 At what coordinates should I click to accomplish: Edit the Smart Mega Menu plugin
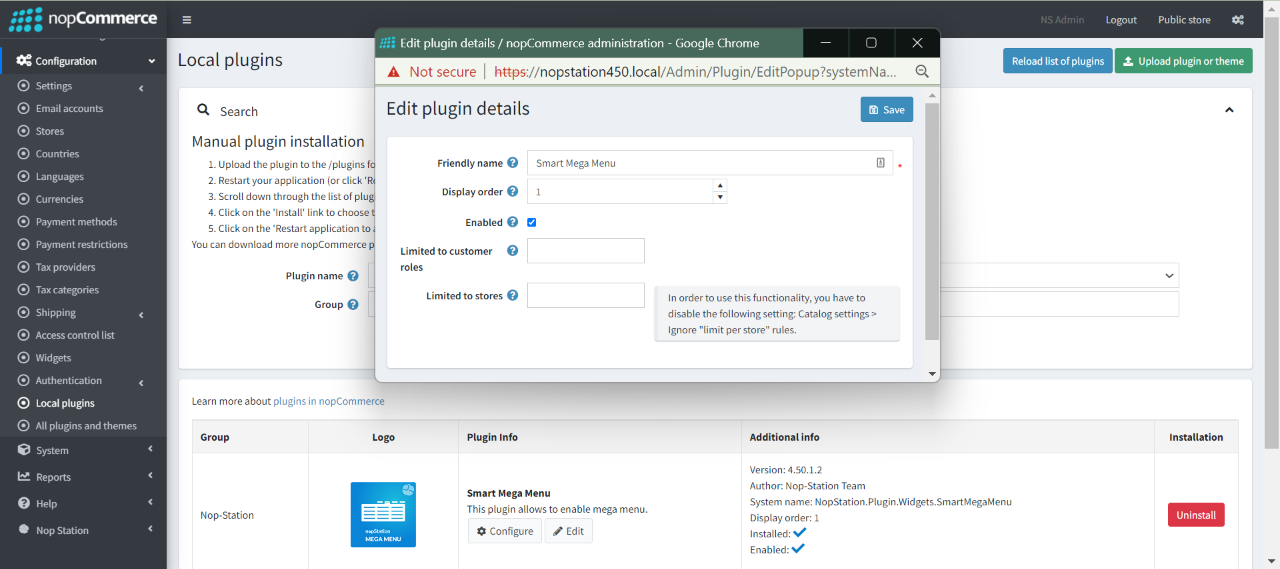[569, 531]
